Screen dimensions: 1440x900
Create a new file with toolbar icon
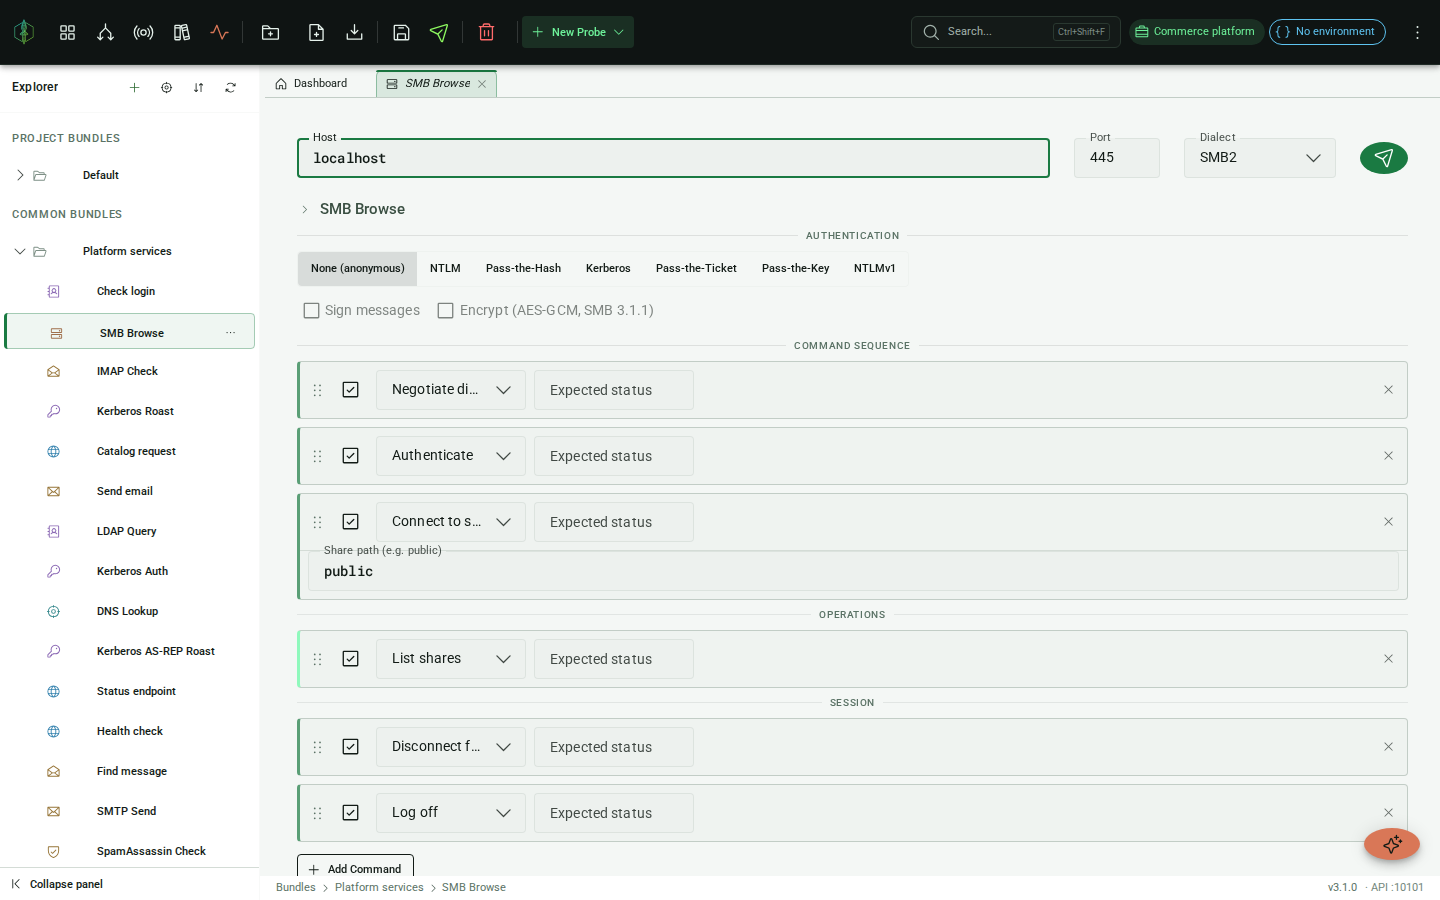316,32
